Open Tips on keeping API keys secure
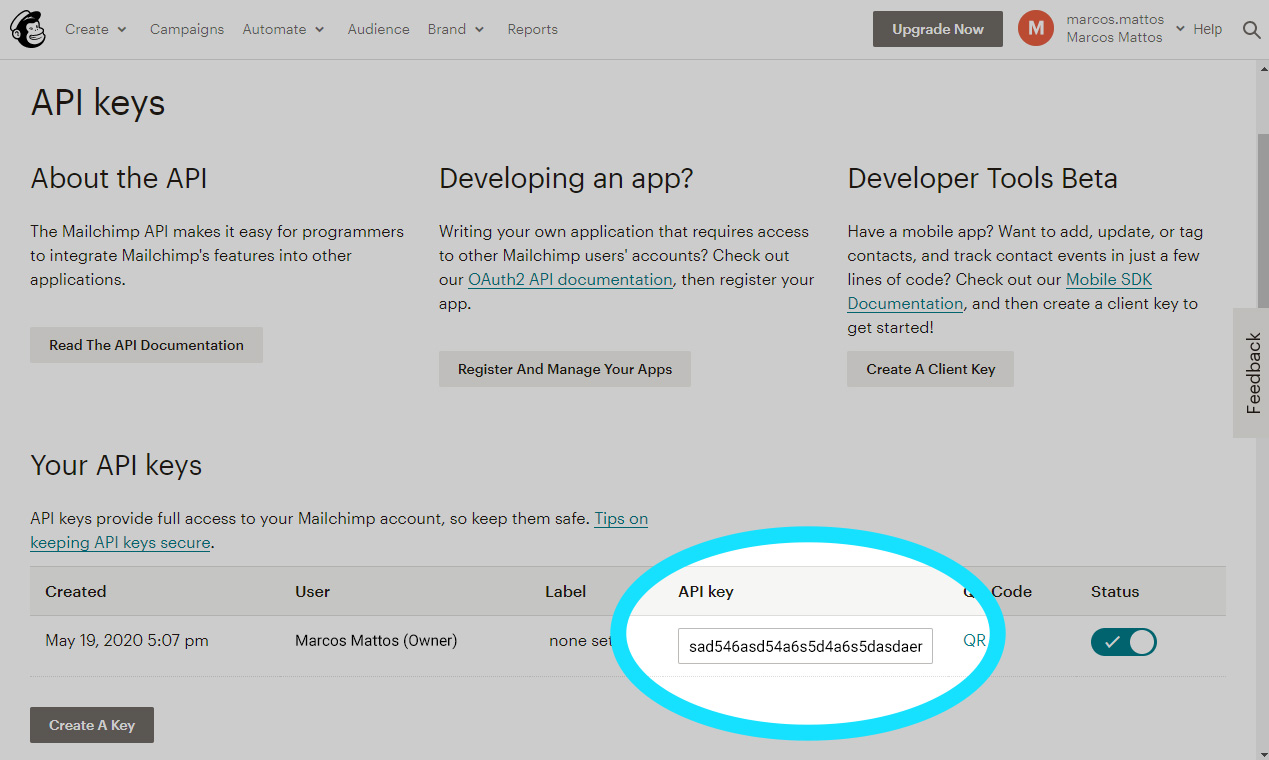Viewport: 1269px width, 760px height. click(339, 531)
